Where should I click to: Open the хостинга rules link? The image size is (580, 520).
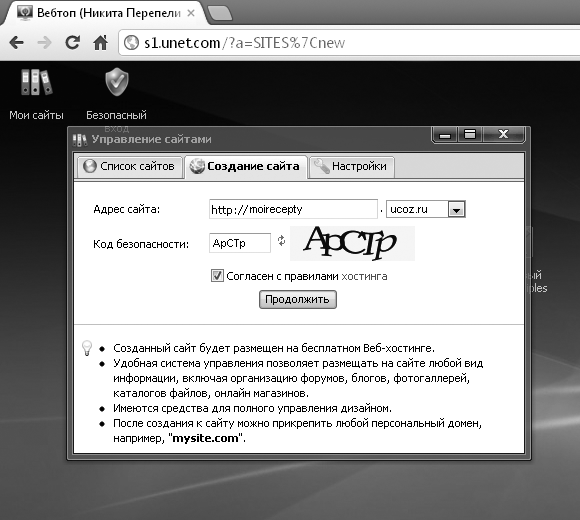point(364,276)
